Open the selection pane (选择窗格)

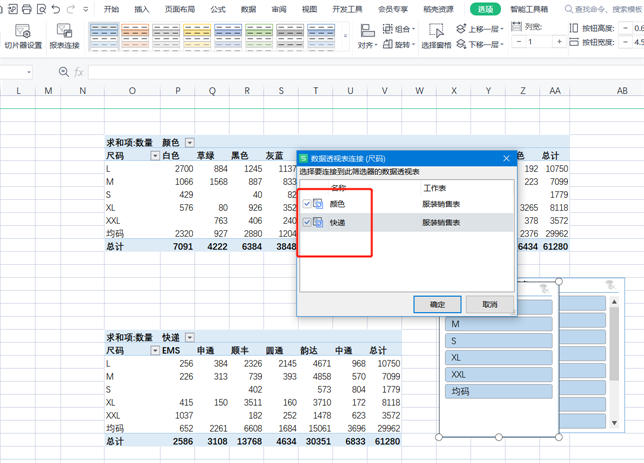[x=436, y=36]
